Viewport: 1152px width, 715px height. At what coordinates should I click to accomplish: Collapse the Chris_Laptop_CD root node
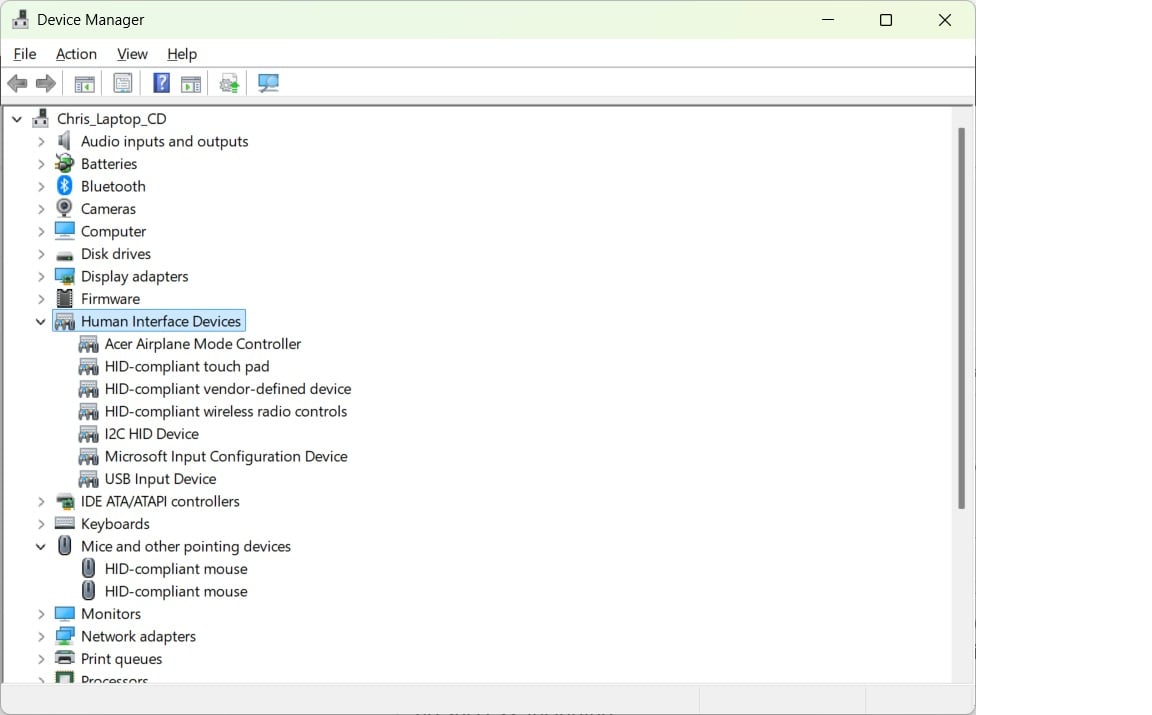[x=17, y=119]
